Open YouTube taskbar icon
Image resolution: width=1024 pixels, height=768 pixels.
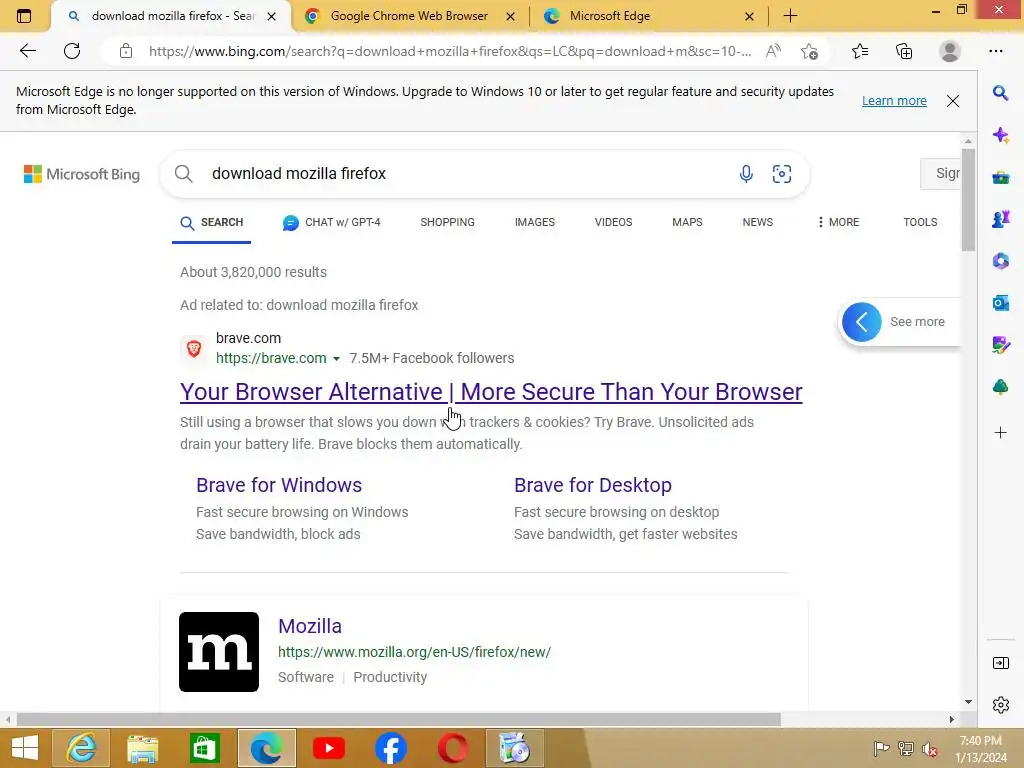coord(328,748)
